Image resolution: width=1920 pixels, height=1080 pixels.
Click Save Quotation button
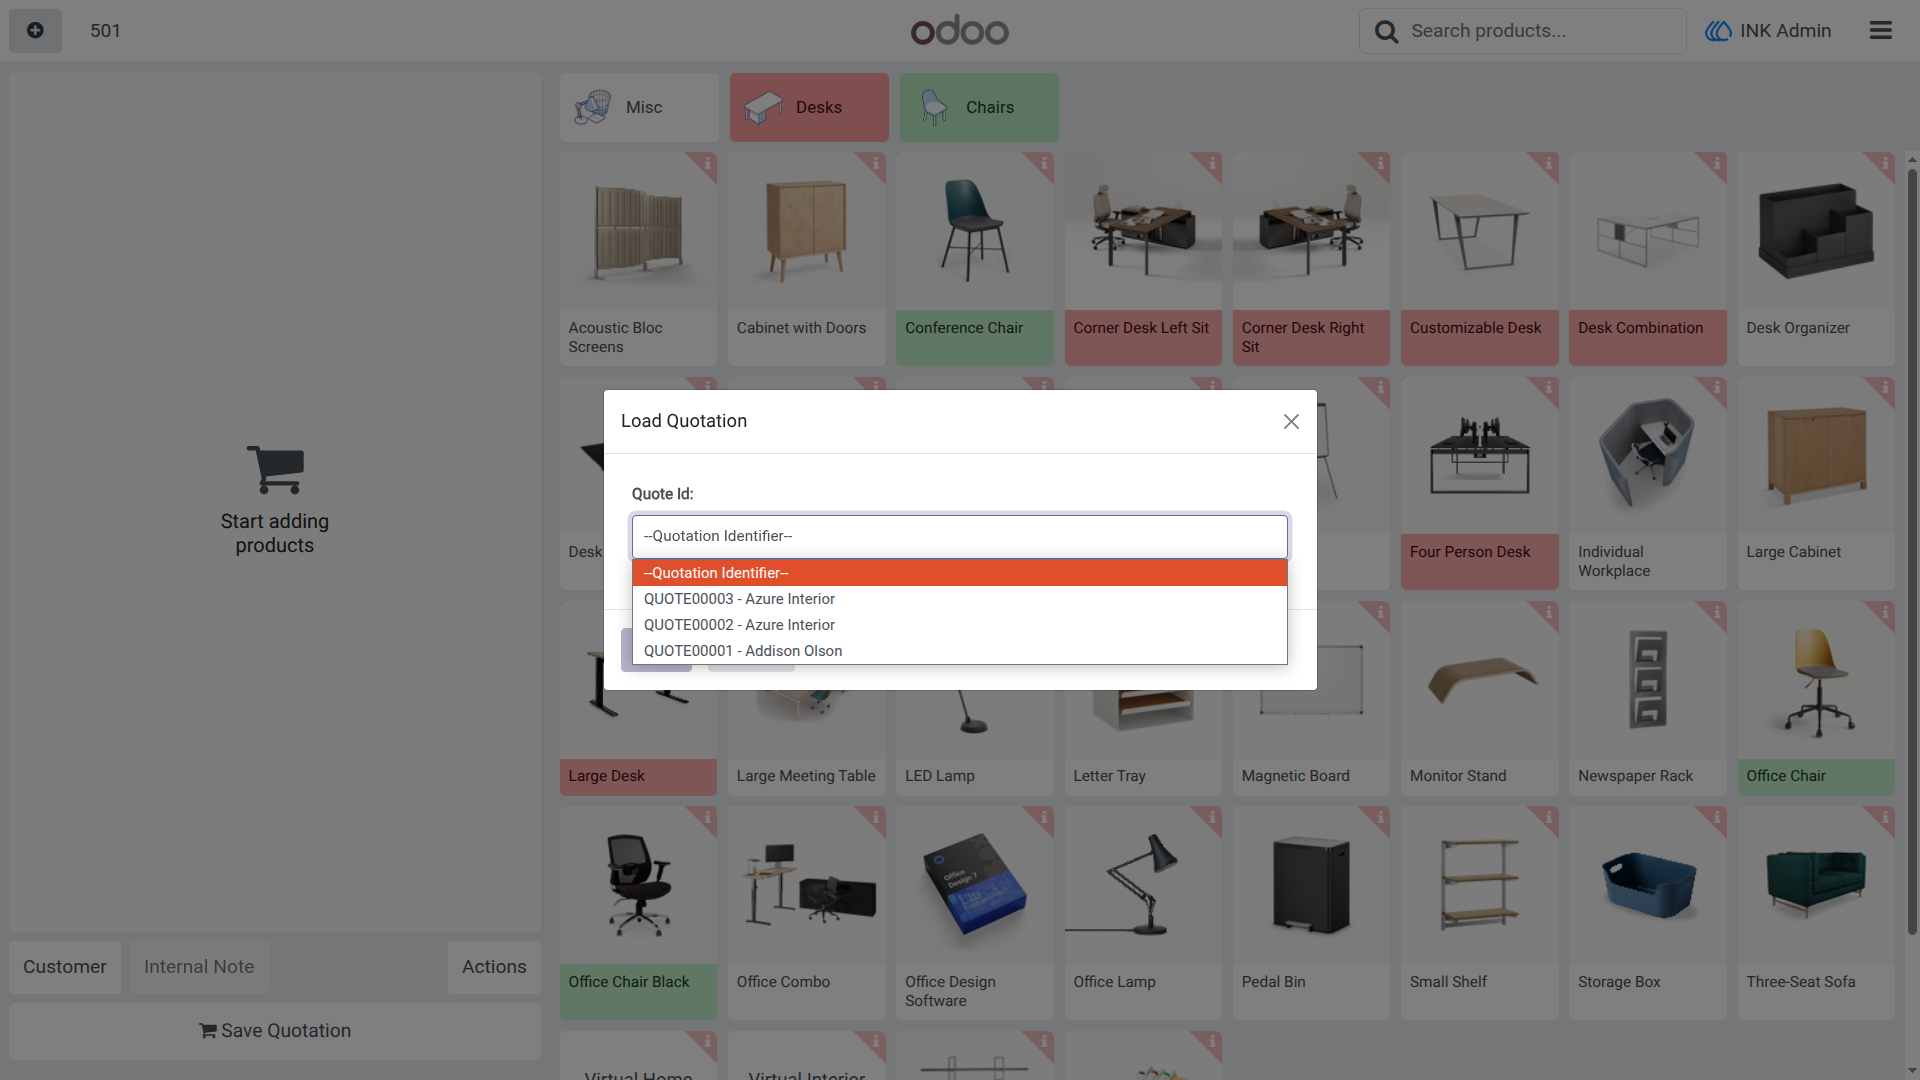point(275,1031)
